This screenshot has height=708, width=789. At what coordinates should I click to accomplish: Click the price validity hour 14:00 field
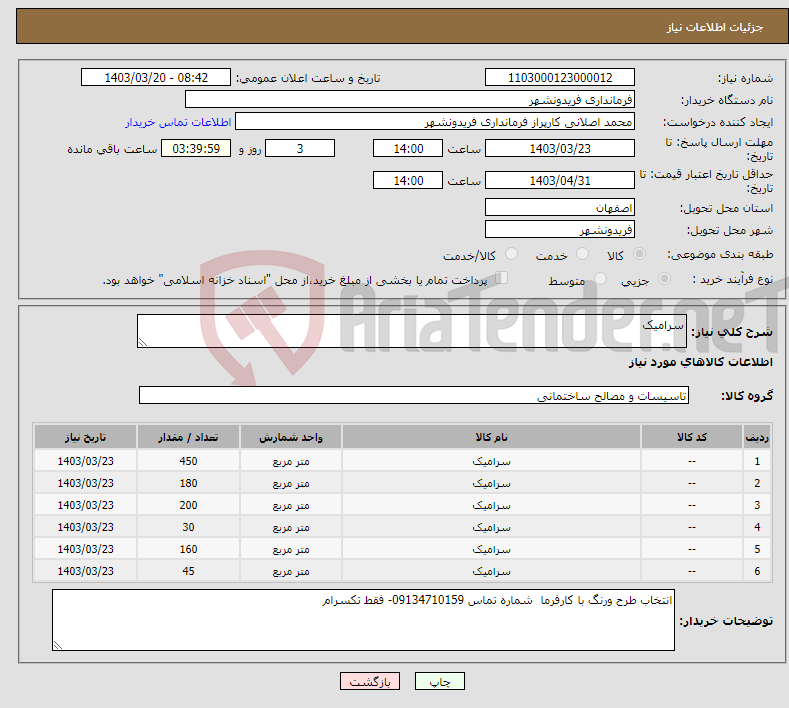pyautogui.click(x=408, y=180)
